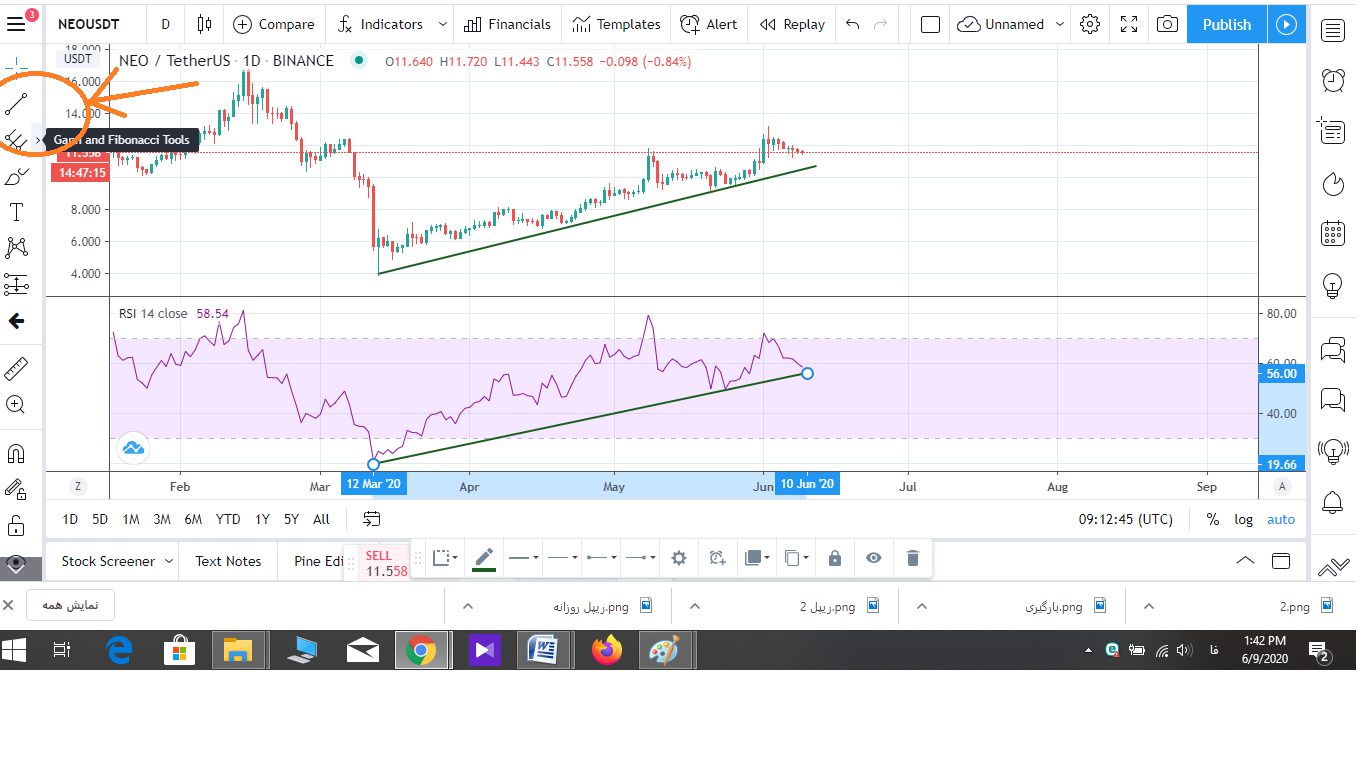The width and height of the screenshot is (1366, 768).
Task: Toggle Stay in Drawing Mode pencil-lock
Action: (16, 489)
